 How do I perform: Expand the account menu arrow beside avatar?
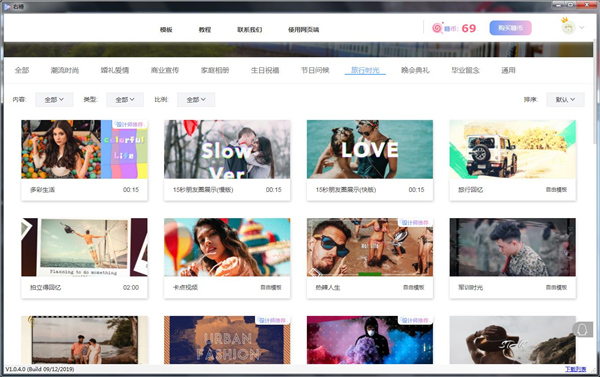(582, 28)
